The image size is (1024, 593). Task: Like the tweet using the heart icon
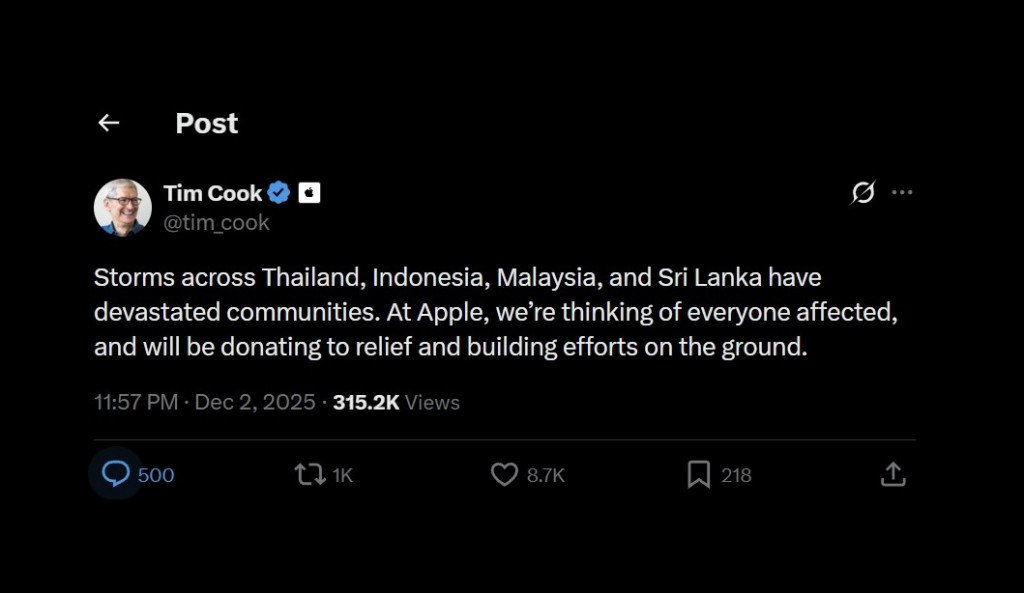click(x=503, y=474)
